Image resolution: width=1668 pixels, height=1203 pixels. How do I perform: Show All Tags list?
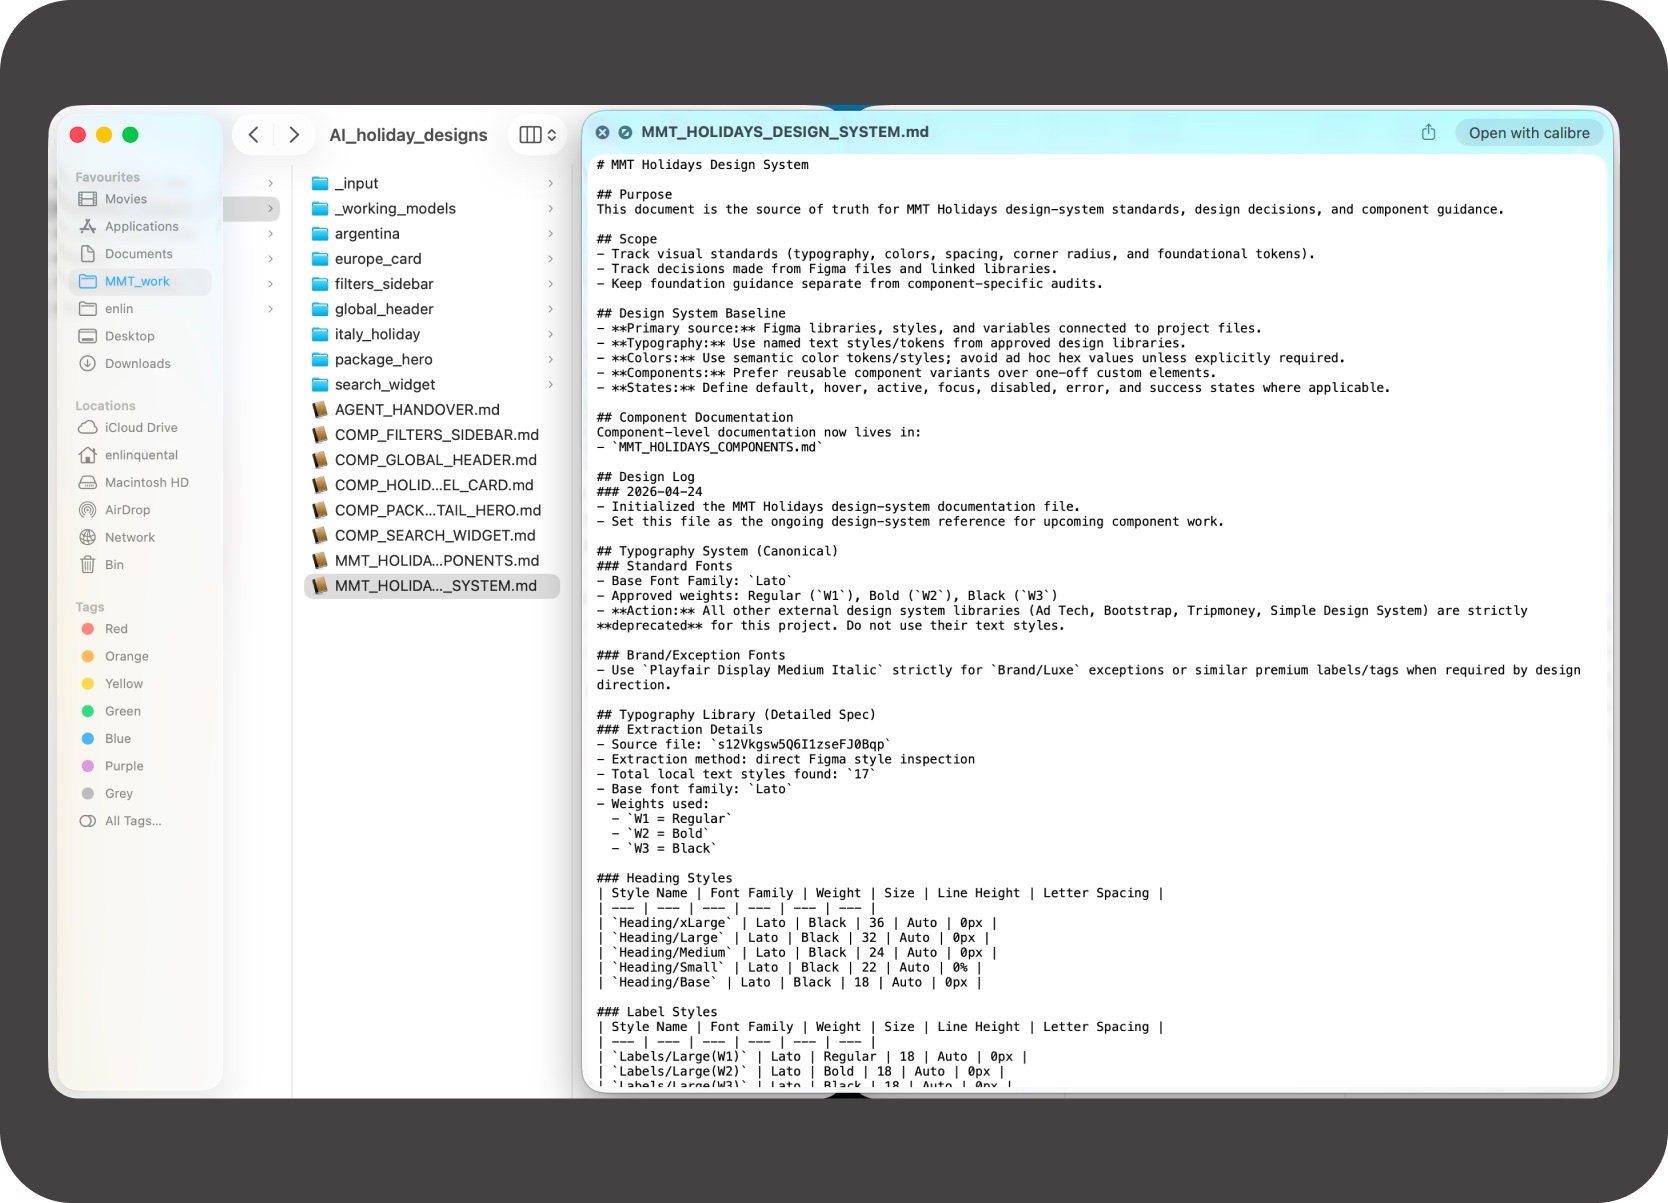[140, 821]
